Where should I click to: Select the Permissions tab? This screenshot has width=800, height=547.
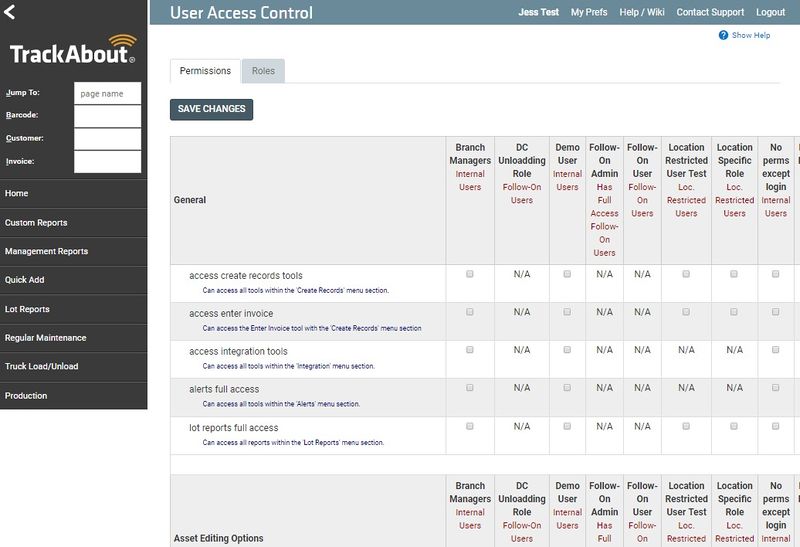(205, 71)
